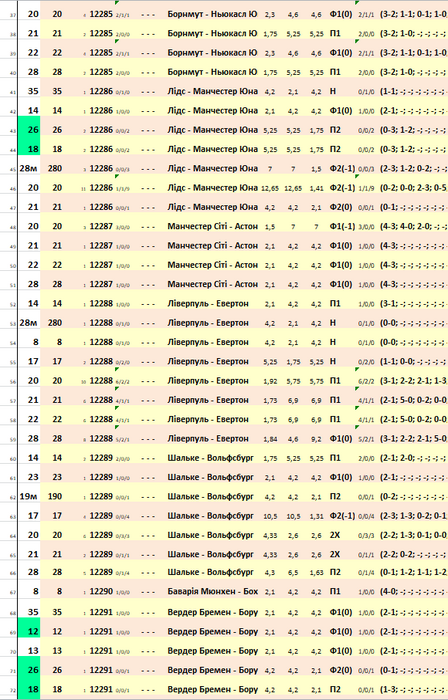Click the '1,92' odds cell in row 56
448x700 pixels.
click(x=270, y=381)
